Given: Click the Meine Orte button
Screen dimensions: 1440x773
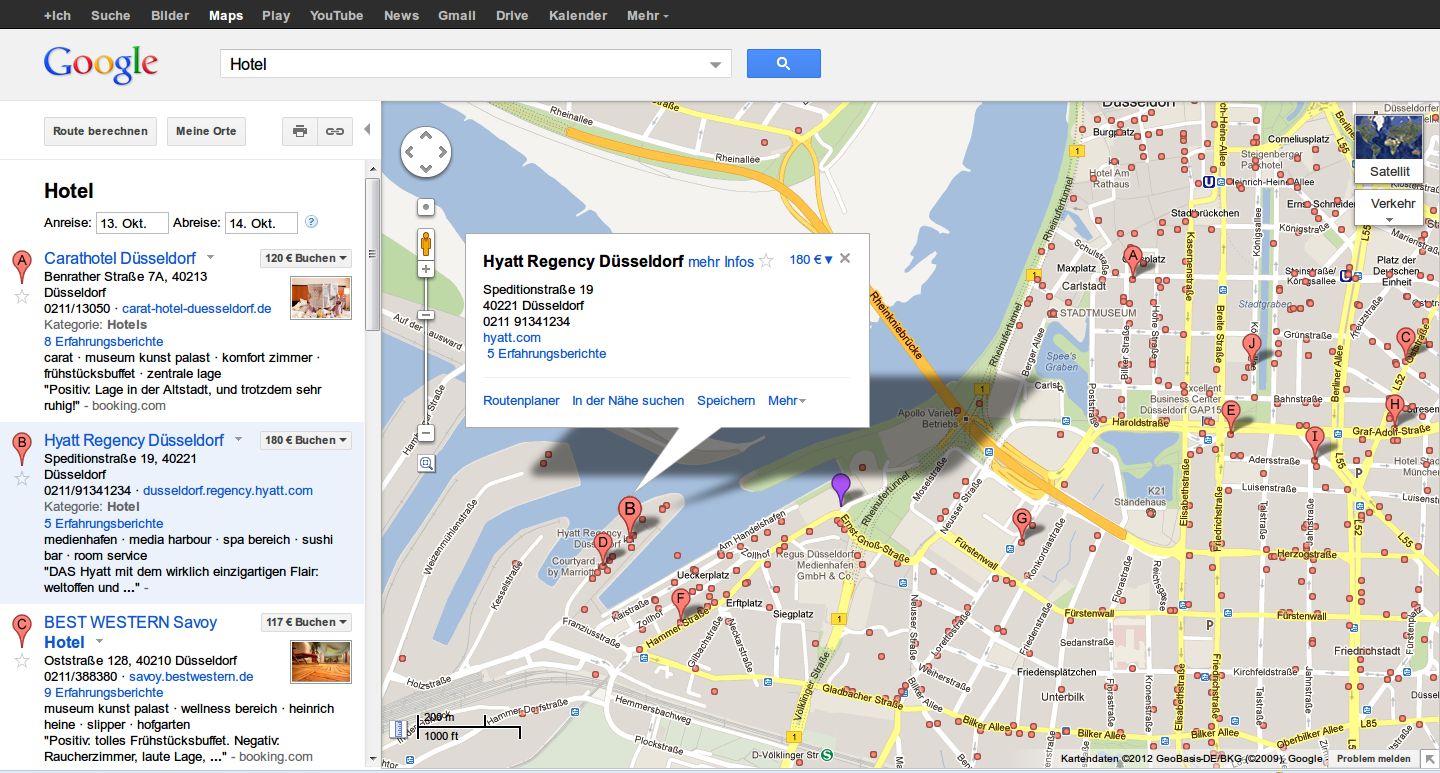Looking at the screenshot, I should [206, 131].
